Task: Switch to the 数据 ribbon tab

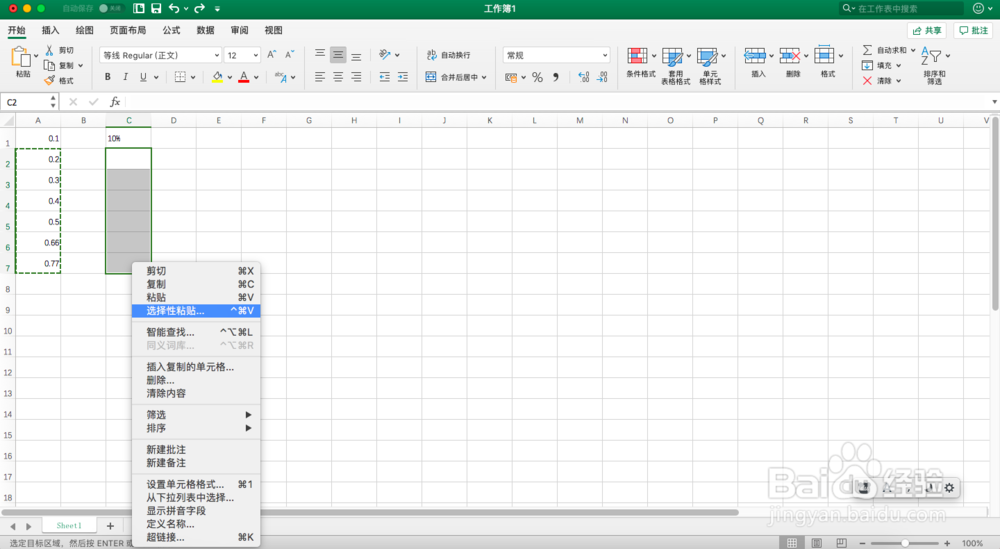Action: (205, 30)
